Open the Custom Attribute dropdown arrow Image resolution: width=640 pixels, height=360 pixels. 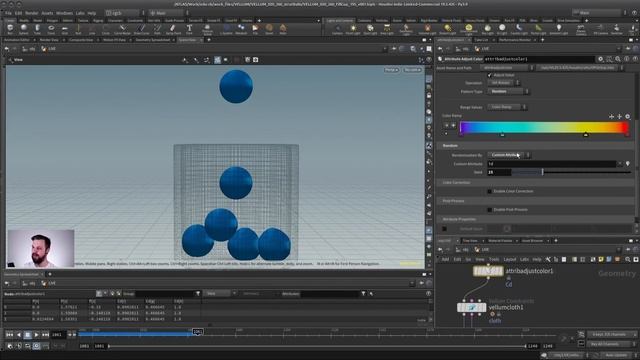tap(620, 164)
